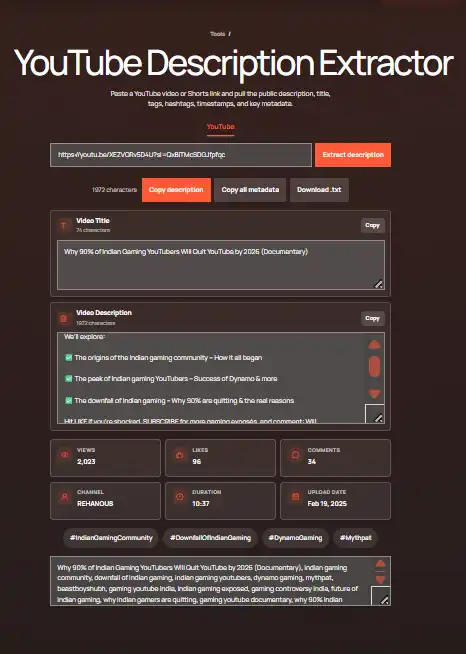Click the likes count 96
The height and width of the screenshot is (654, 466).
196,462
